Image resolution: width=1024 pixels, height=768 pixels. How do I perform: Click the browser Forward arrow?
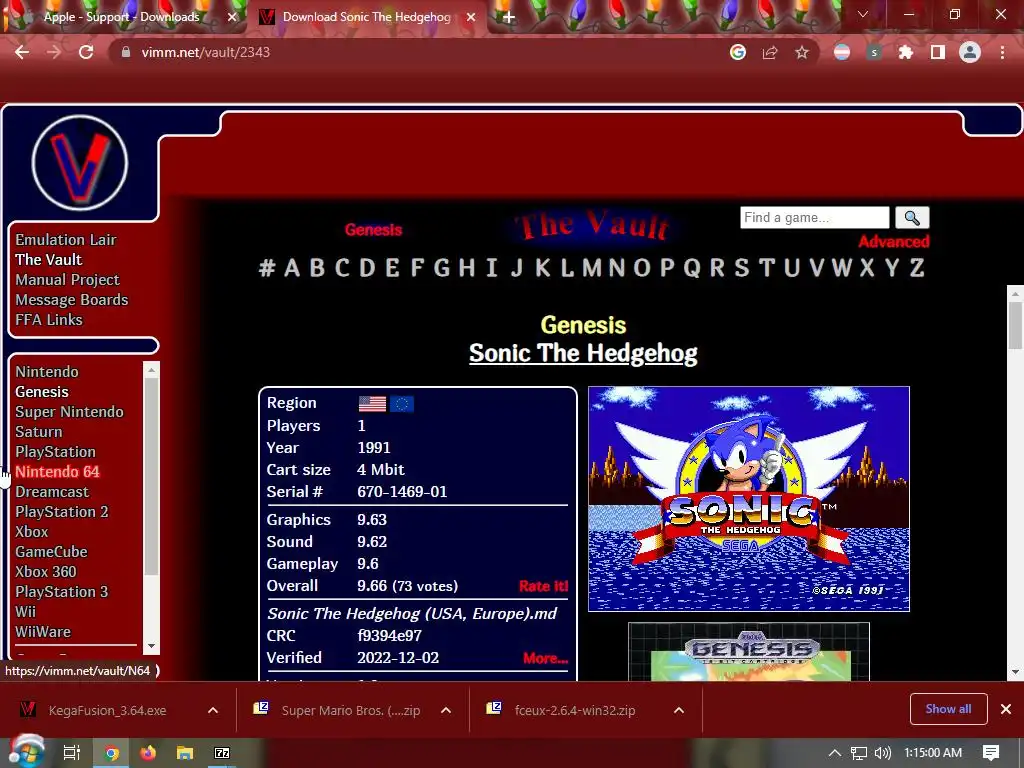[x=54, y=52]
